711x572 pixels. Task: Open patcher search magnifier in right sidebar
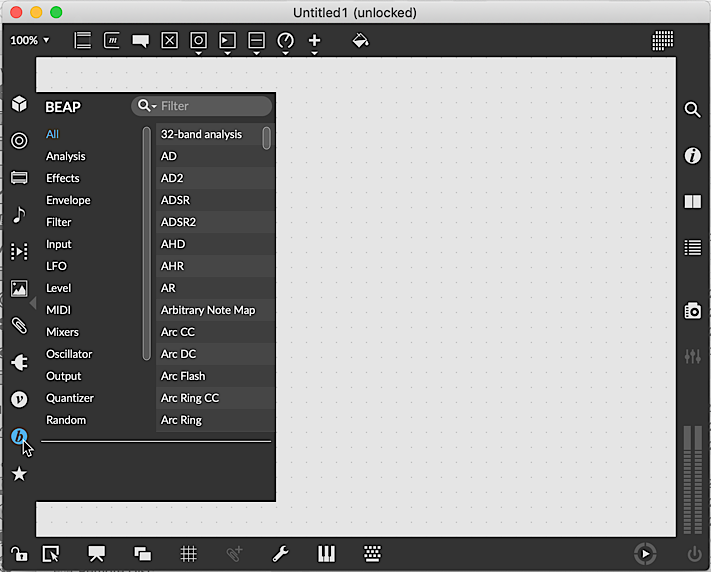(x=692, y=109)
